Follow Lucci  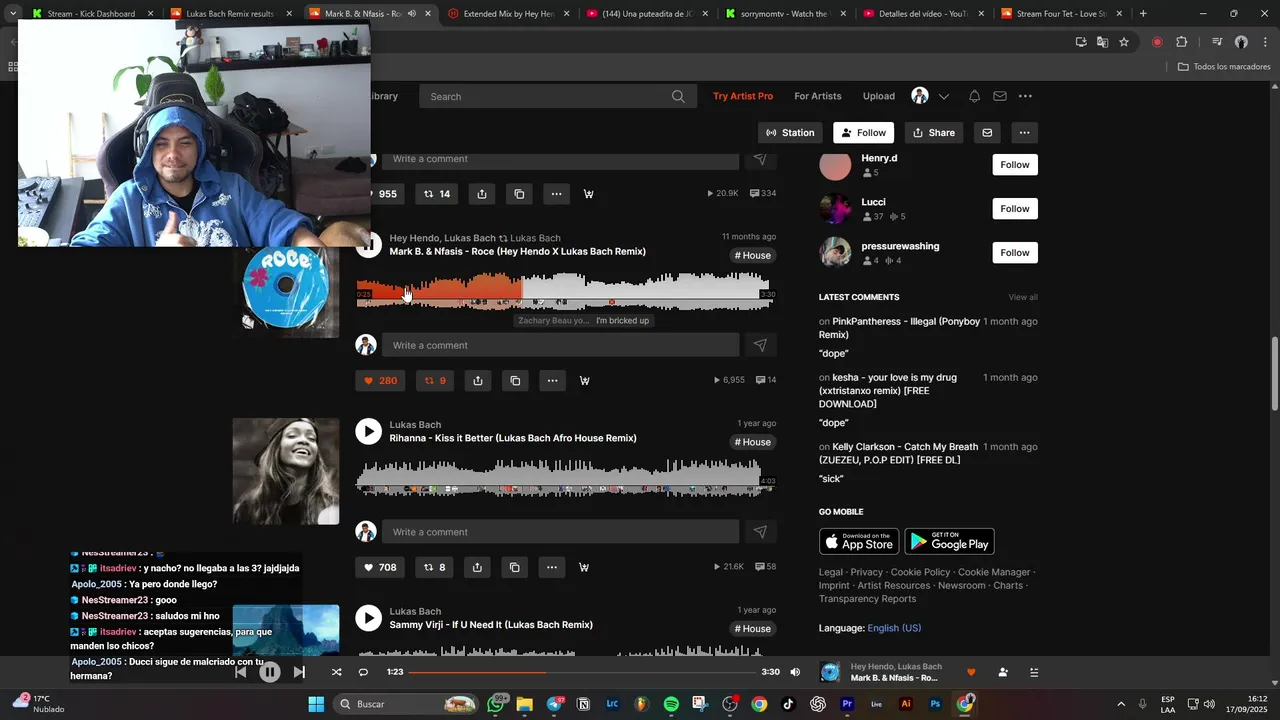(1015, 209)
